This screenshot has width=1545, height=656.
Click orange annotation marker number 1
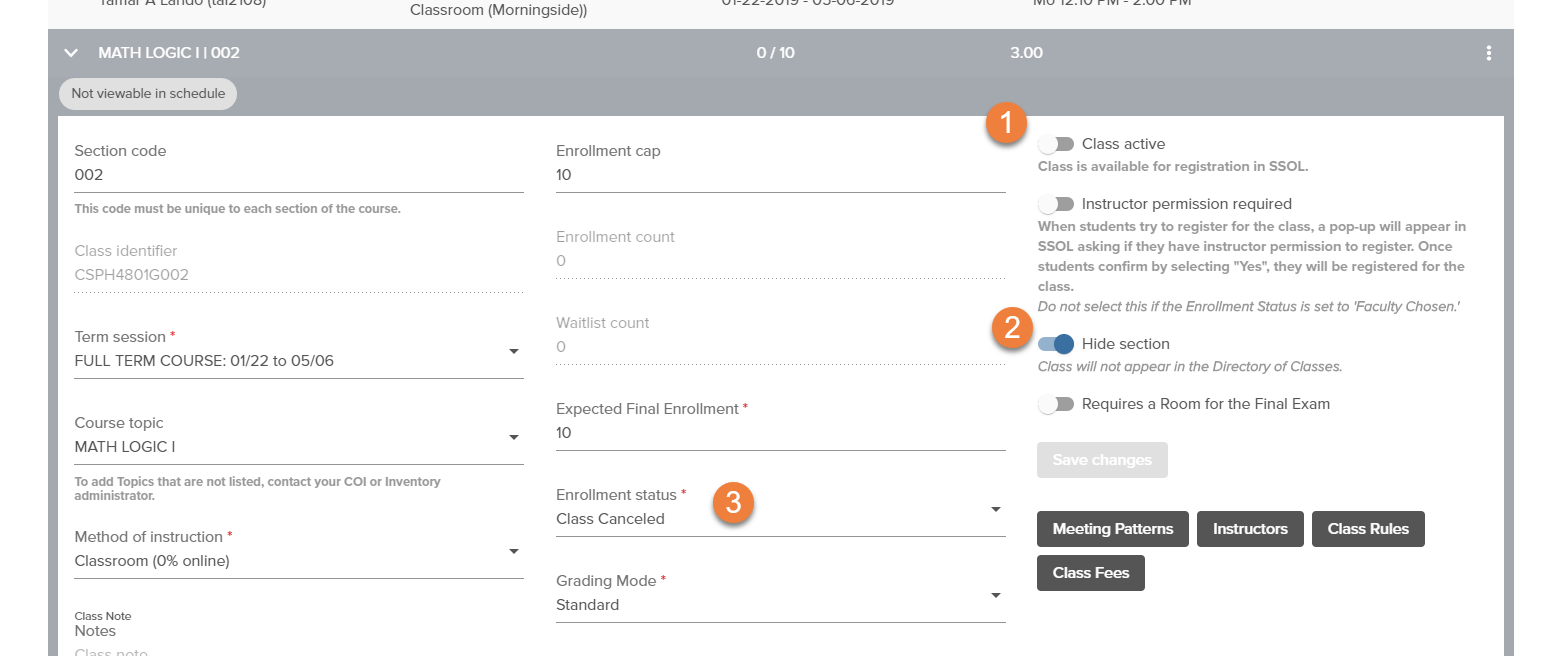(1006, 124)
